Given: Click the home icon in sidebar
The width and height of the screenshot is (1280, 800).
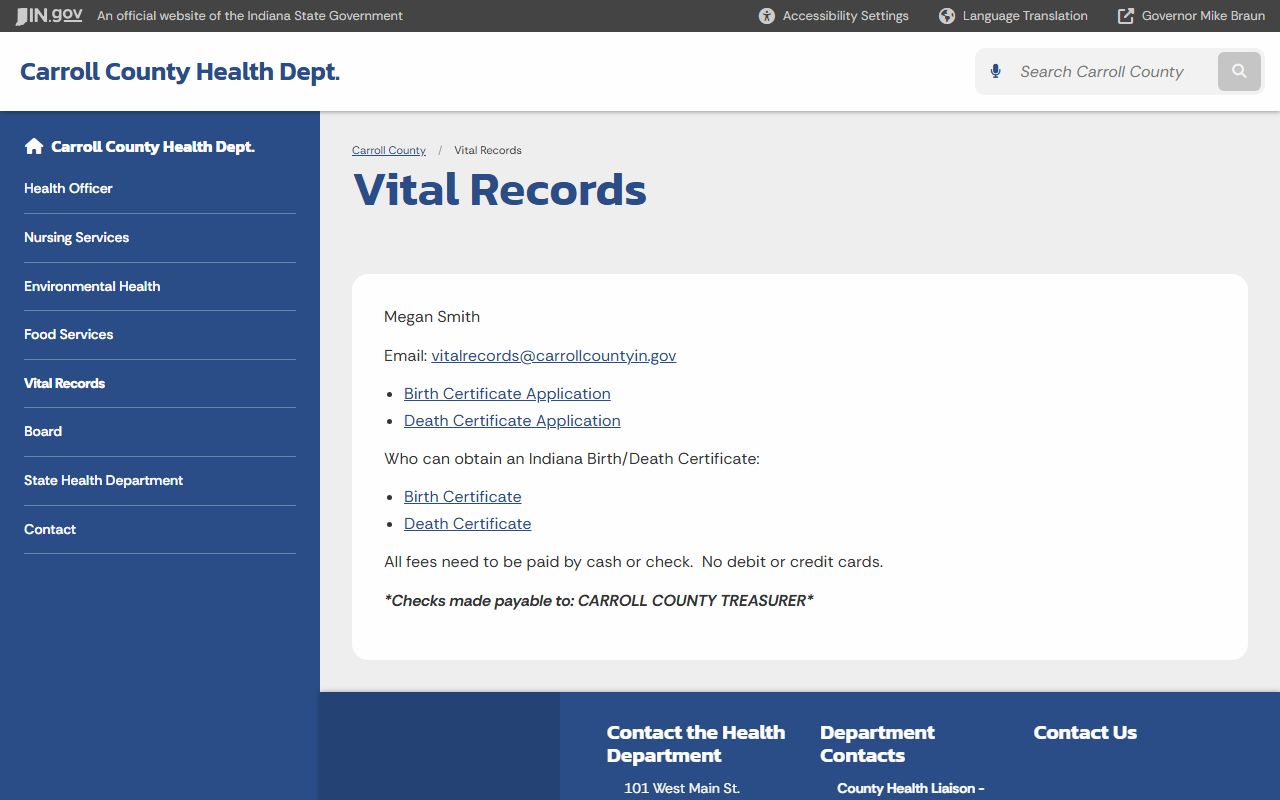Looking at the screenshot, I should (34, 146).
